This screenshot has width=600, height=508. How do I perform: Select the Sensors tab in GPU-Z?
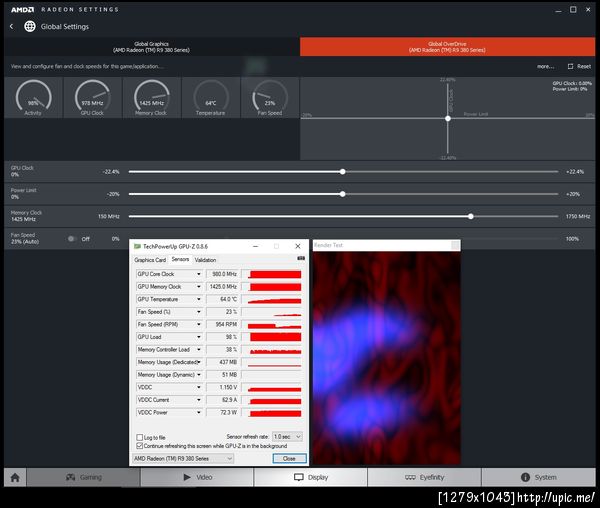(180, 259)
